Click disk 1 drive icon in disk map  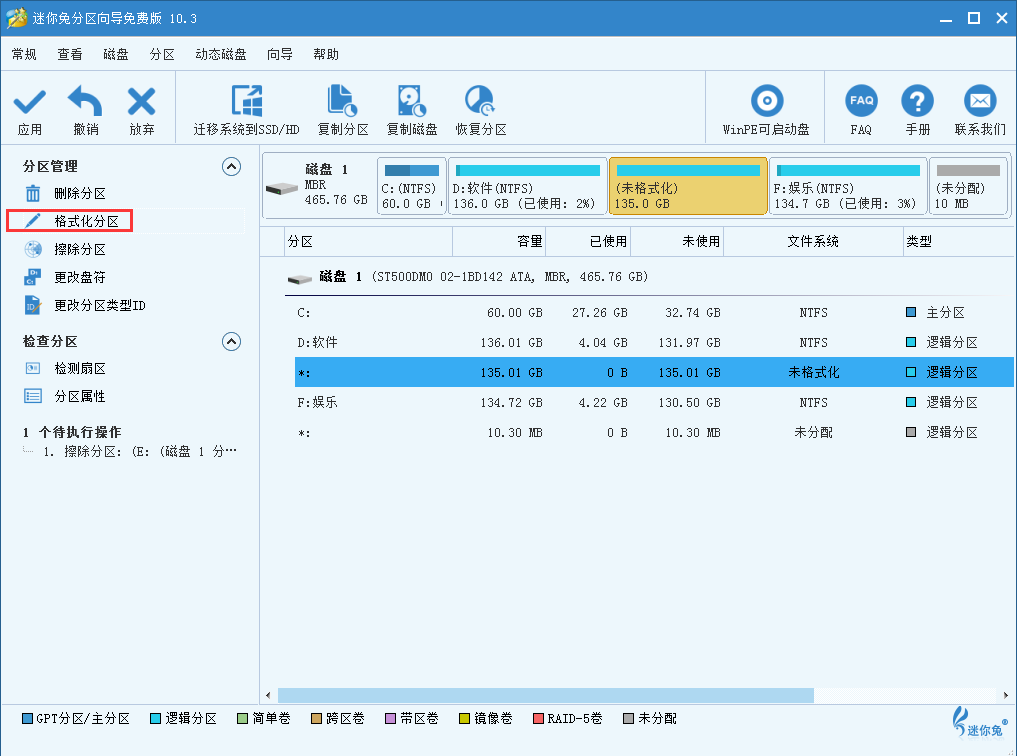[x=281, y=189]
